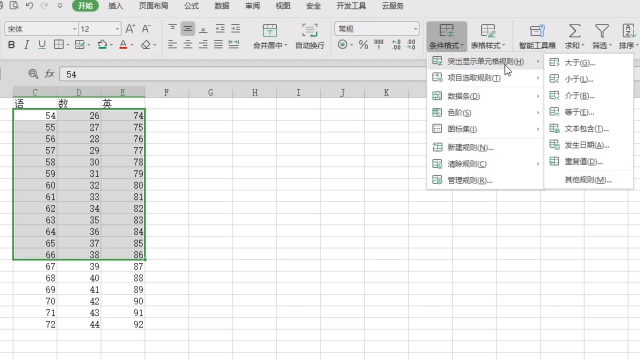640x360 pixels.
Task: Switch to 数据 Data tab
Action: [x=222, y=6]
